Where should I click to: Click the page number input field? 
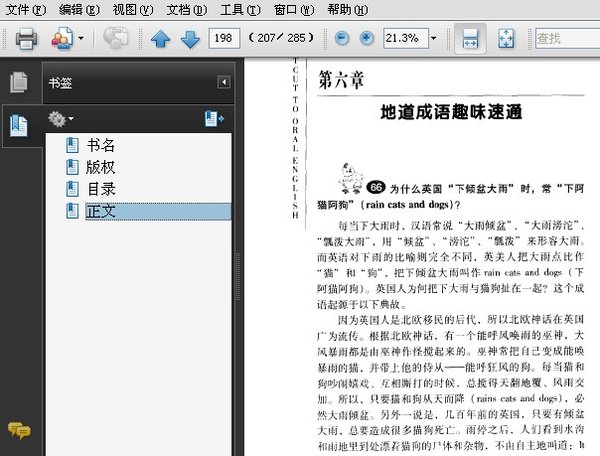click(x=222, y=39)
